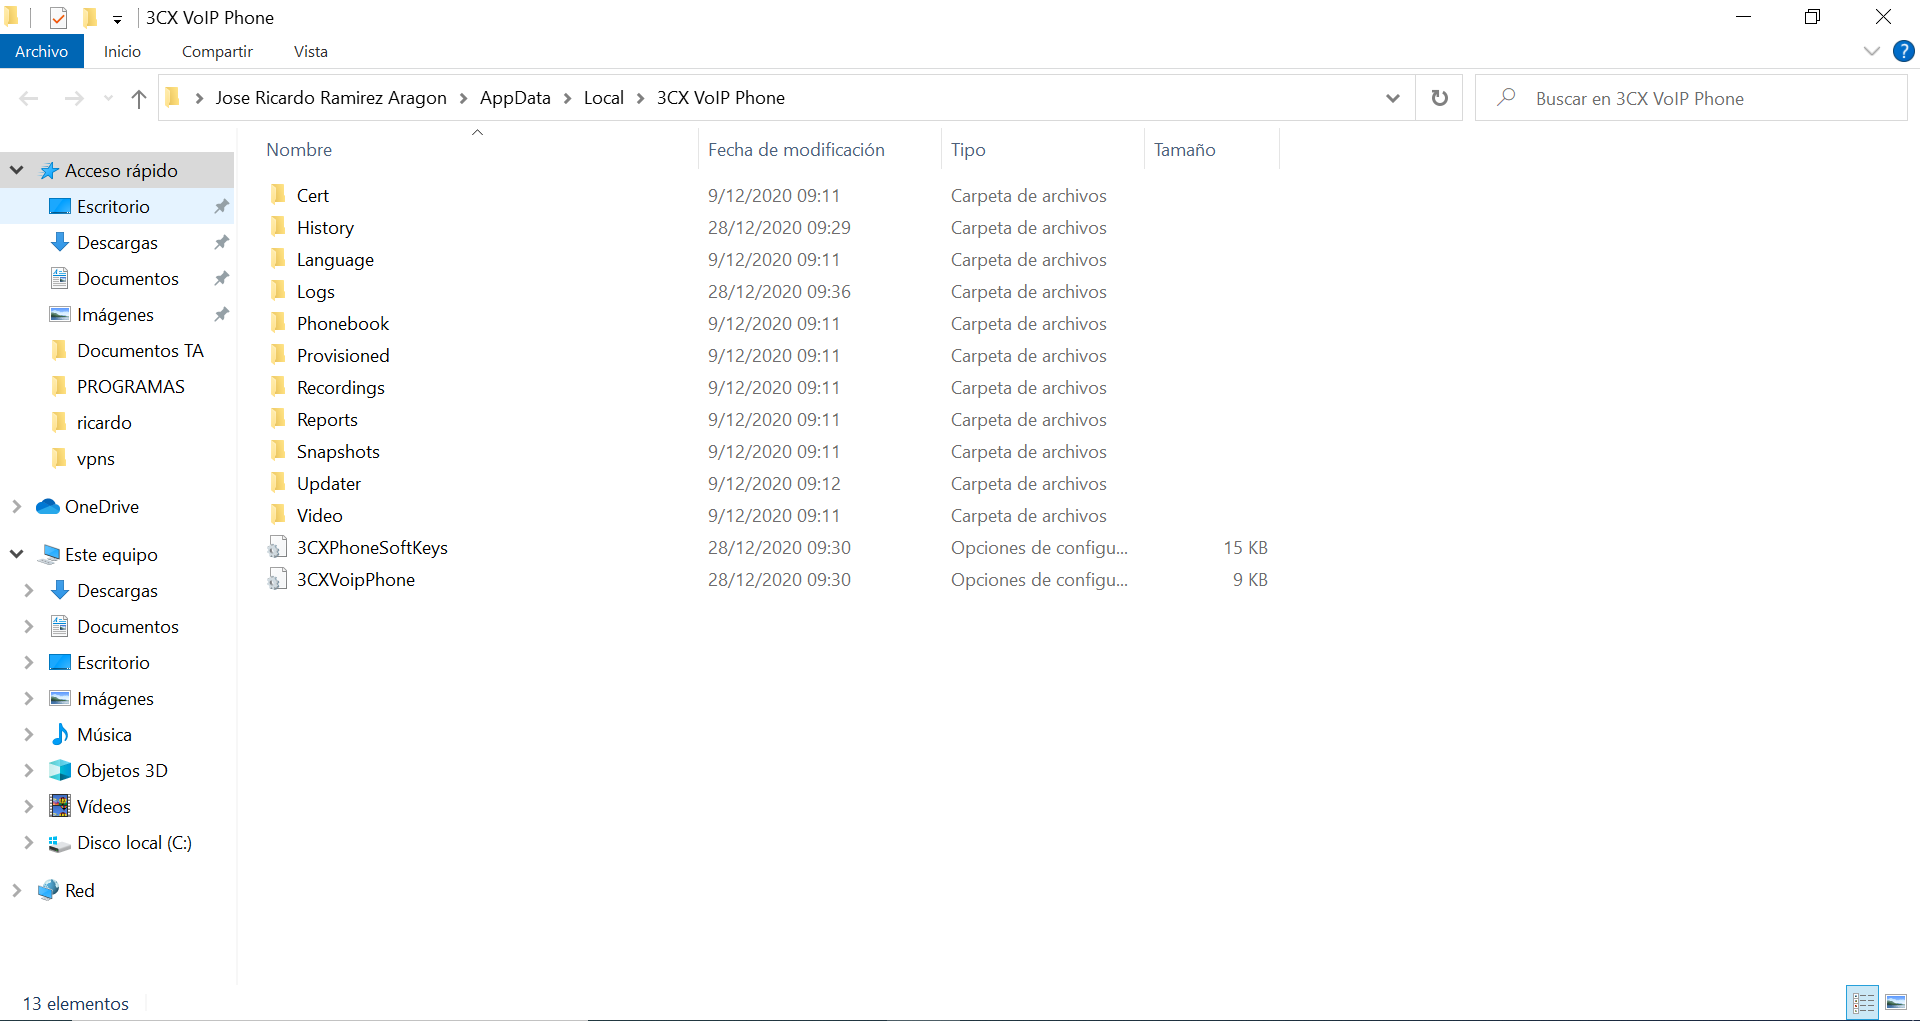Unpin Escritorio using its pin icon
1920x1021 pixels.
221,206
